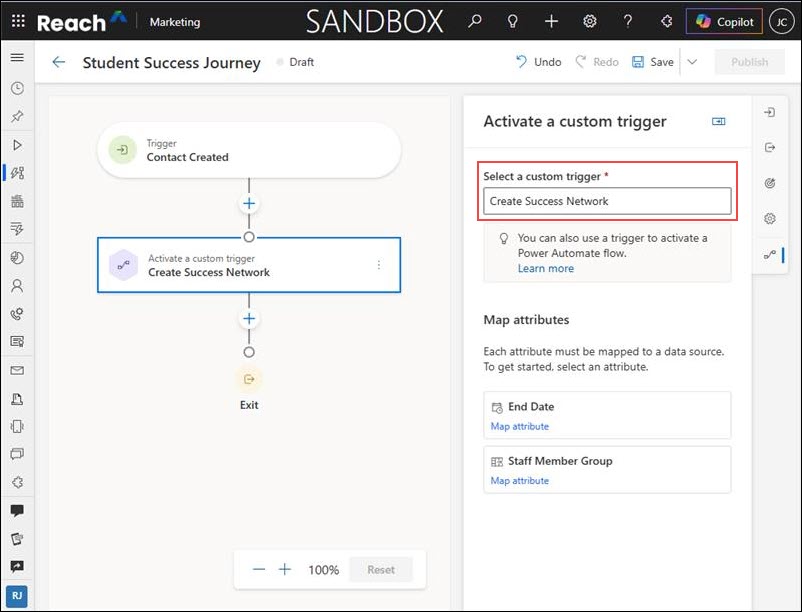Open the Save options dropdown chevron
This screenshot has width=802, height=612.
pyautogui.click(x=692, y=62)
